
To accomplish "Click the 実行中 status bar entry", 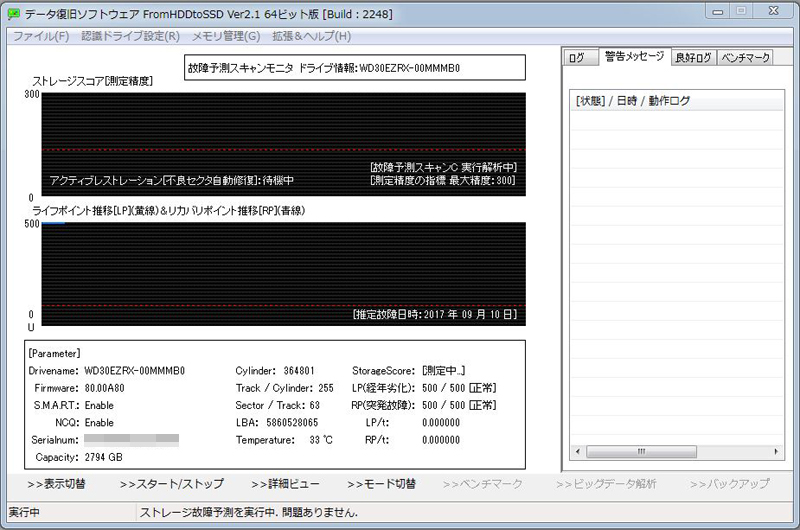I will (24, 512).
